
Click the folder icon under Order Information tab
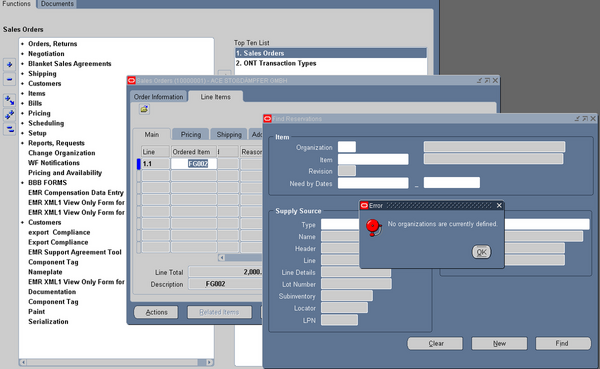click(144, 109)
